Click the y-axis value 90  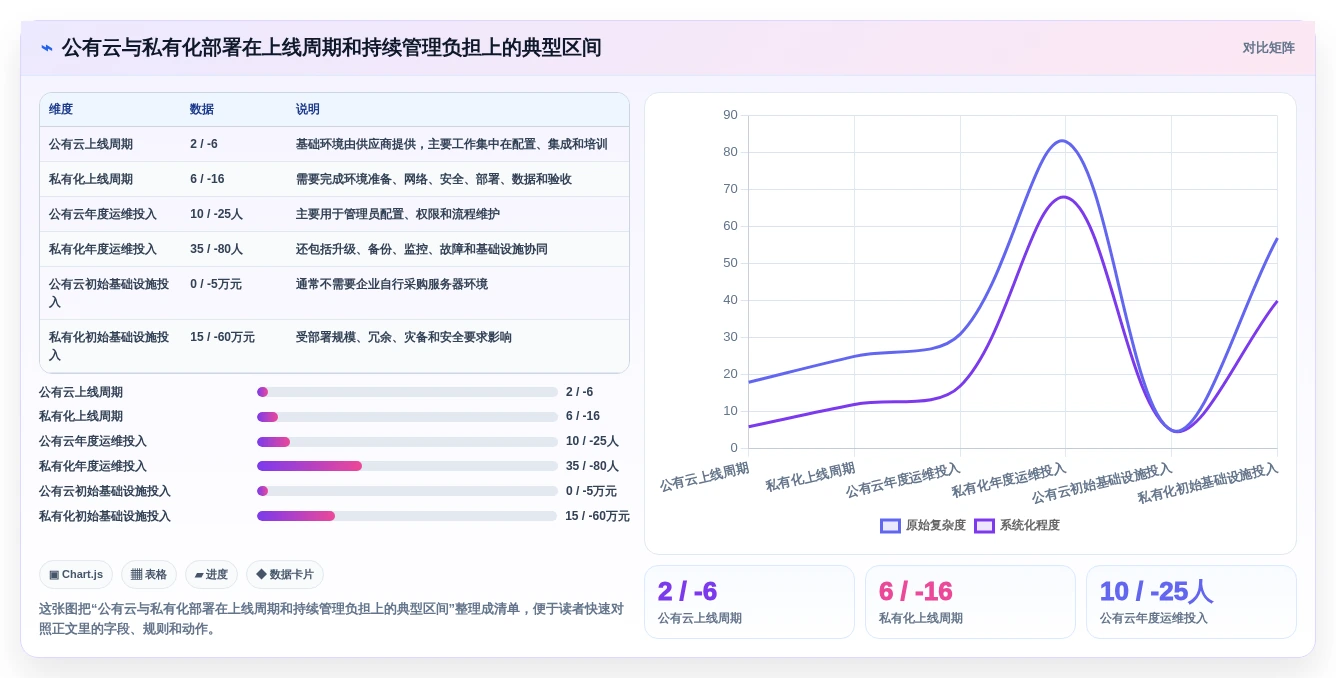pyautogui.click(x=730, y=115)
